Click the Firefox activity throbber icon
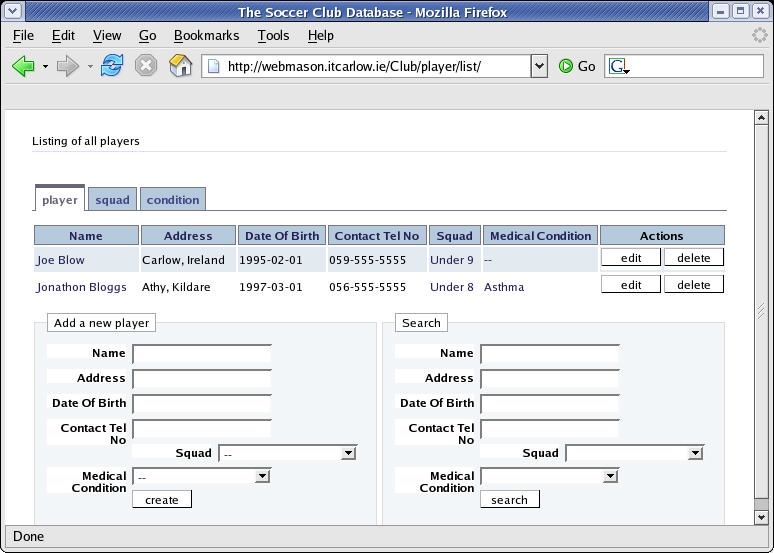Viewport: 774px width, 553px height. point(760,35)
